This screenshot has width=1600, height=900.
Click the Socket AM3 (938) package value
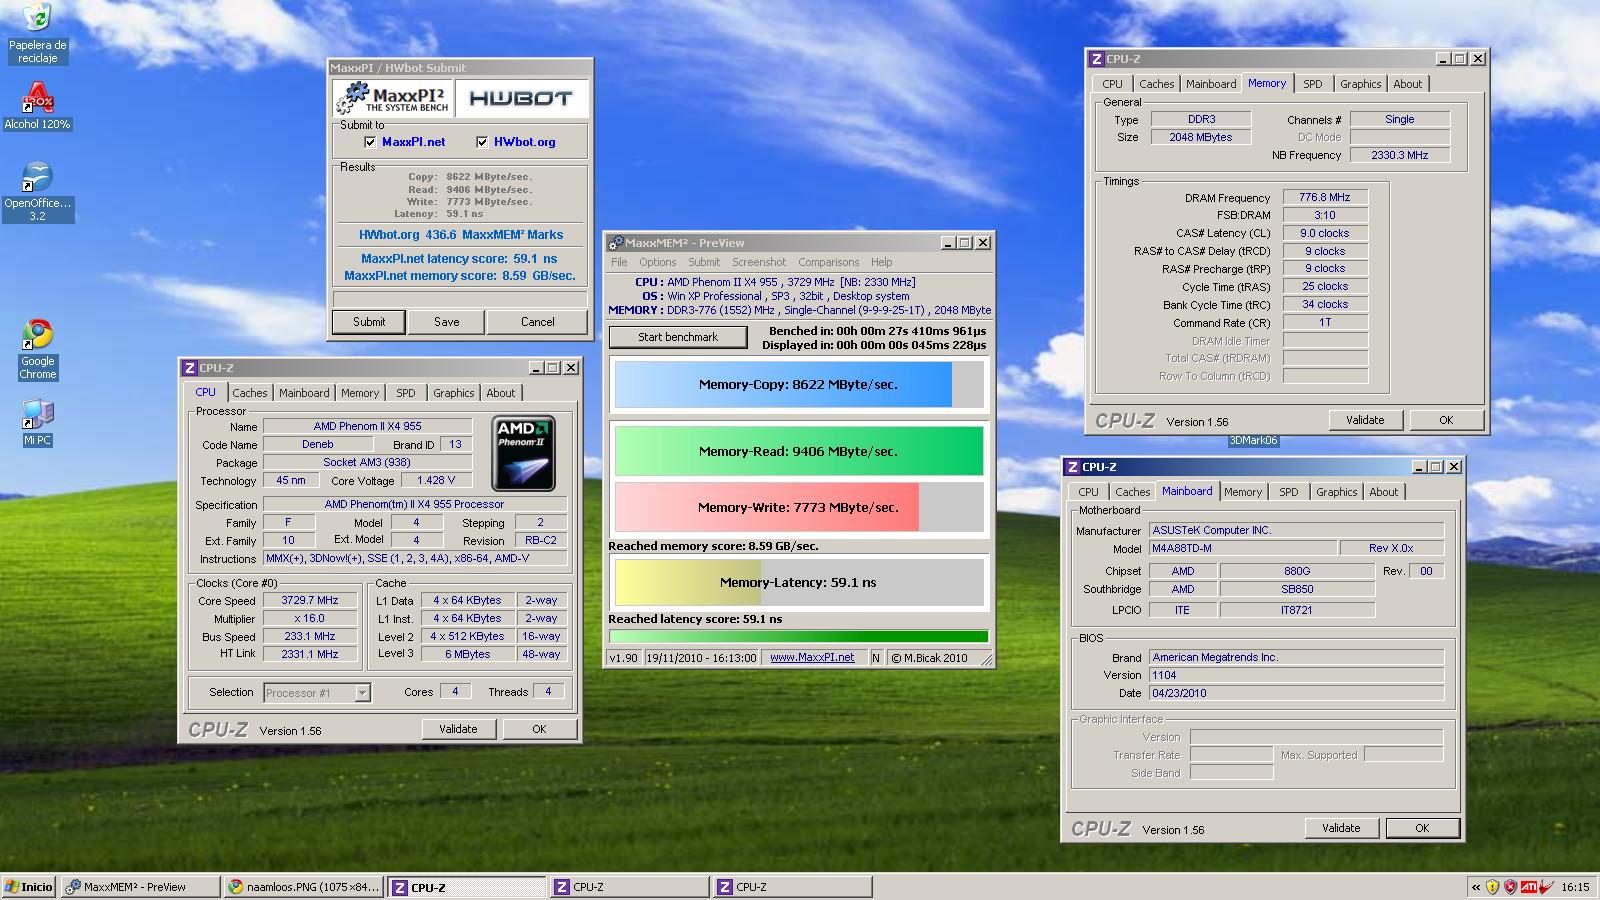[x=367, y=463]
